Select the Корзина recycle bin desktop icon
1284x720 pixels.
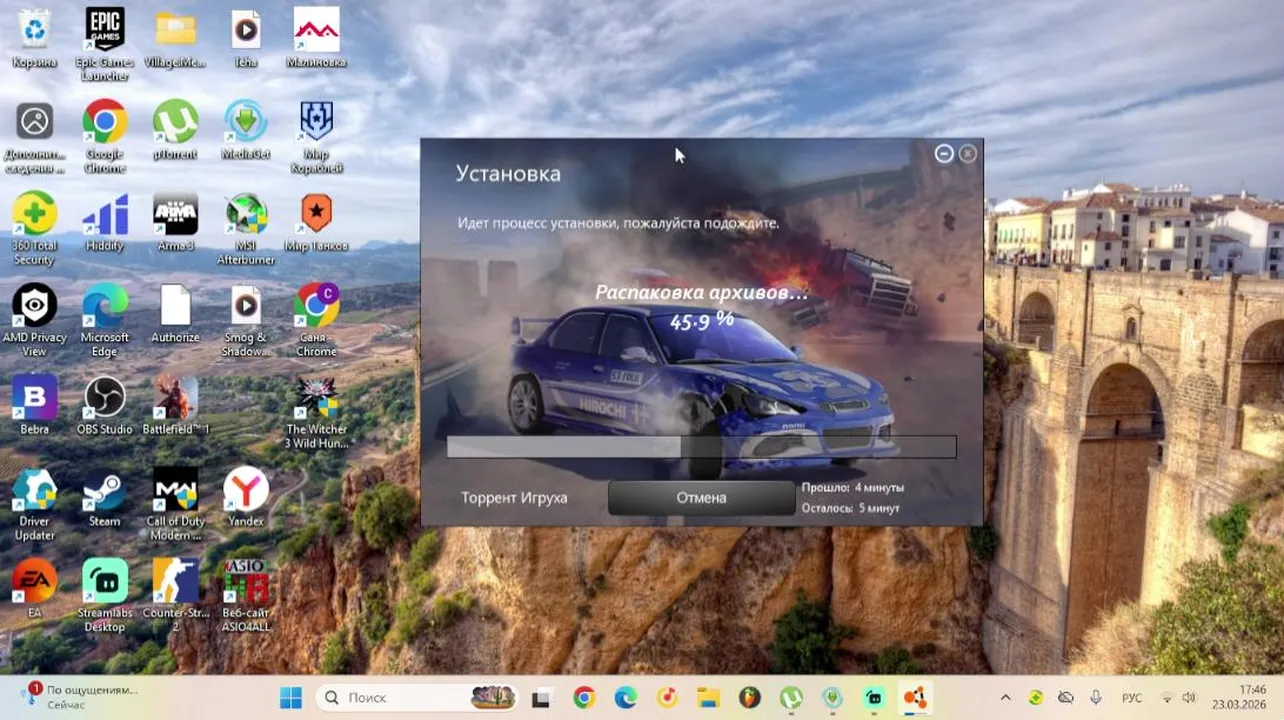[x=35, y=38]
